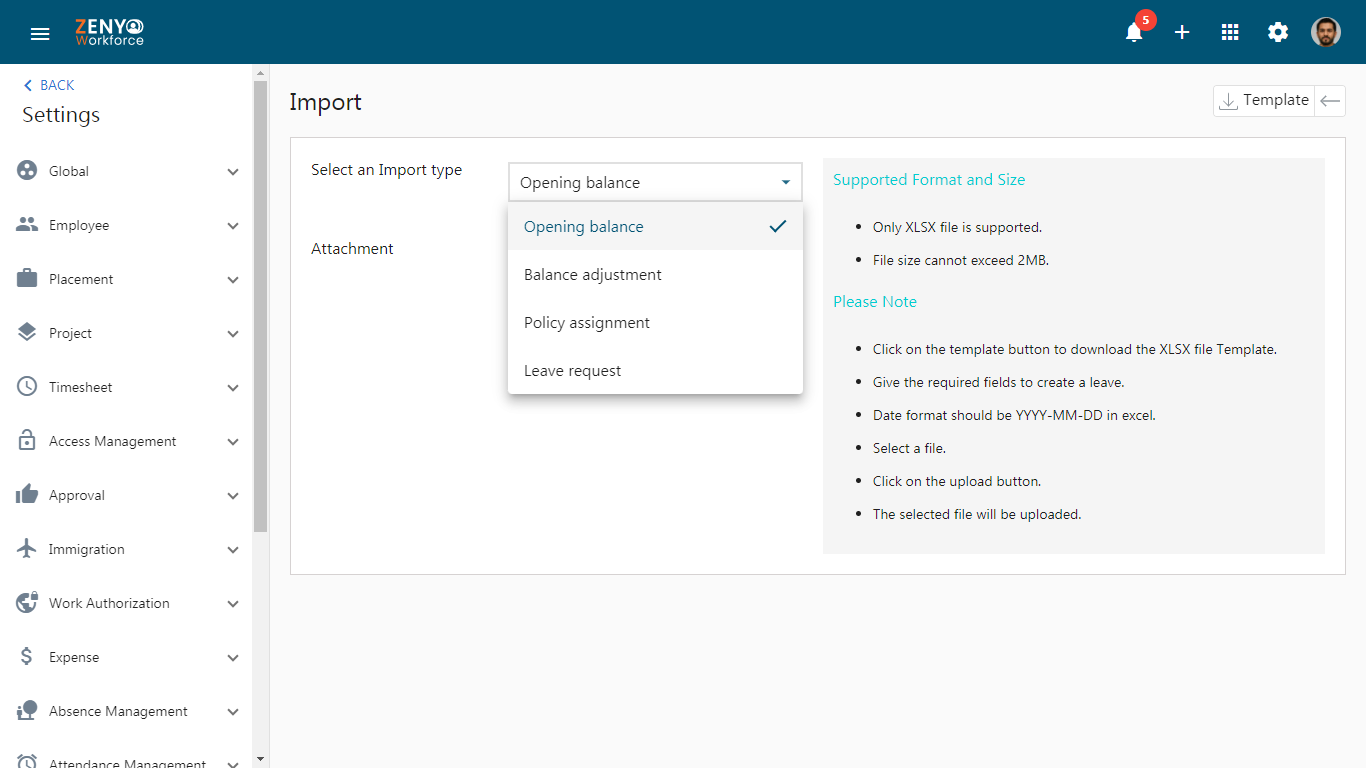Click the Placement briefcase icon
Screen dimensions: 1366x768
point(27,279)
